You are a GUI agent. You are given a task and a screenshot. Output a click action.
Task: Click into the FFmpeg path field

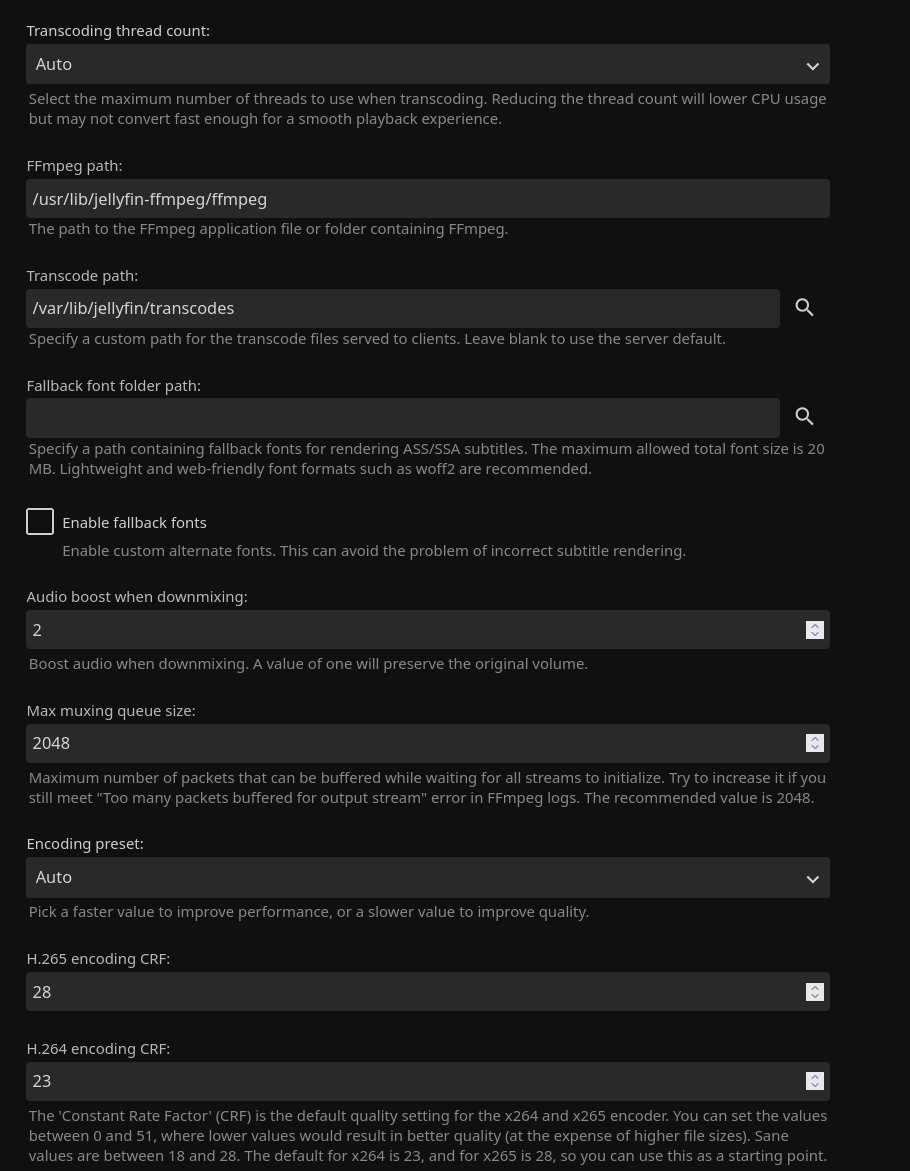pos(427,199)
